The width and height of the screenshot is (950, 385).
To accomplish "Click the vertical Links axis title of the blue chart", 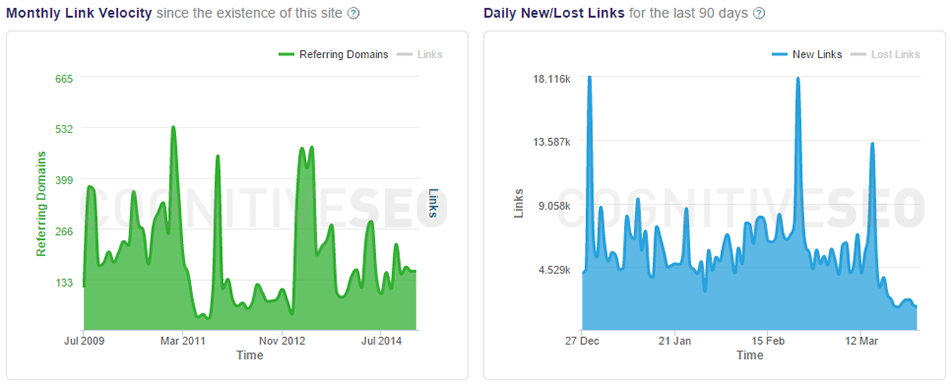I will [519, 204].
